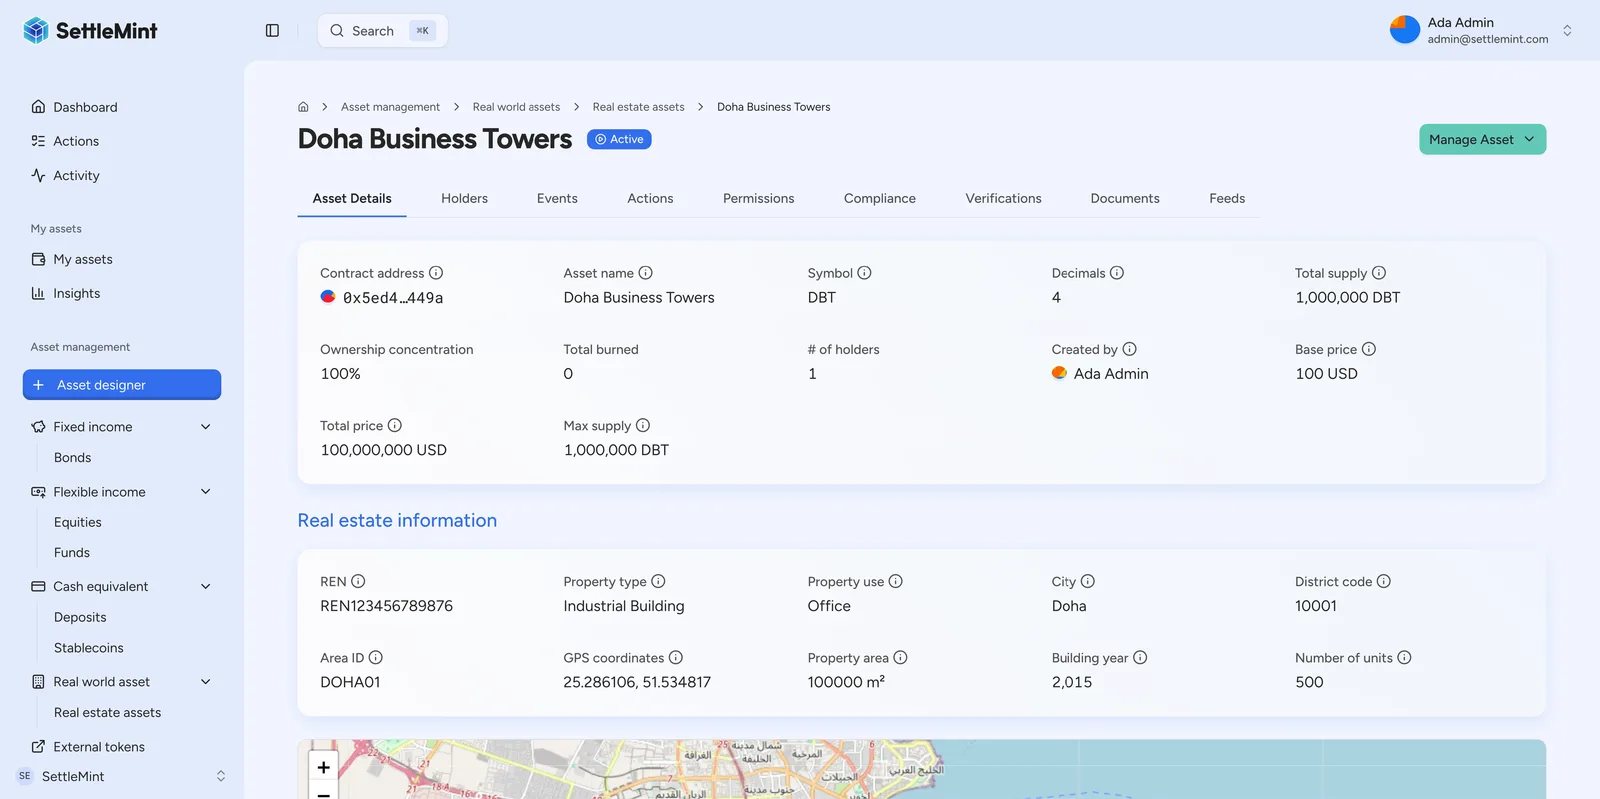This screenshot has height=799, width=1600.
Task: Open the Manage Asset dropdown
Action: tap(1482, 140)
